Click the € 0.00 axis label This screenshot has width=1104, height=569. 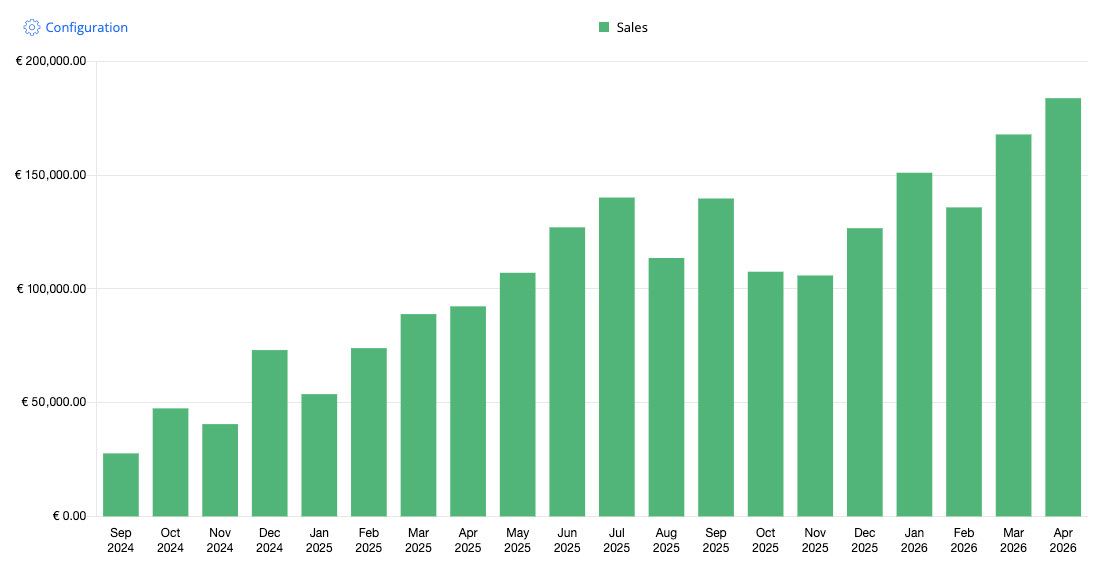coord(69,516)
